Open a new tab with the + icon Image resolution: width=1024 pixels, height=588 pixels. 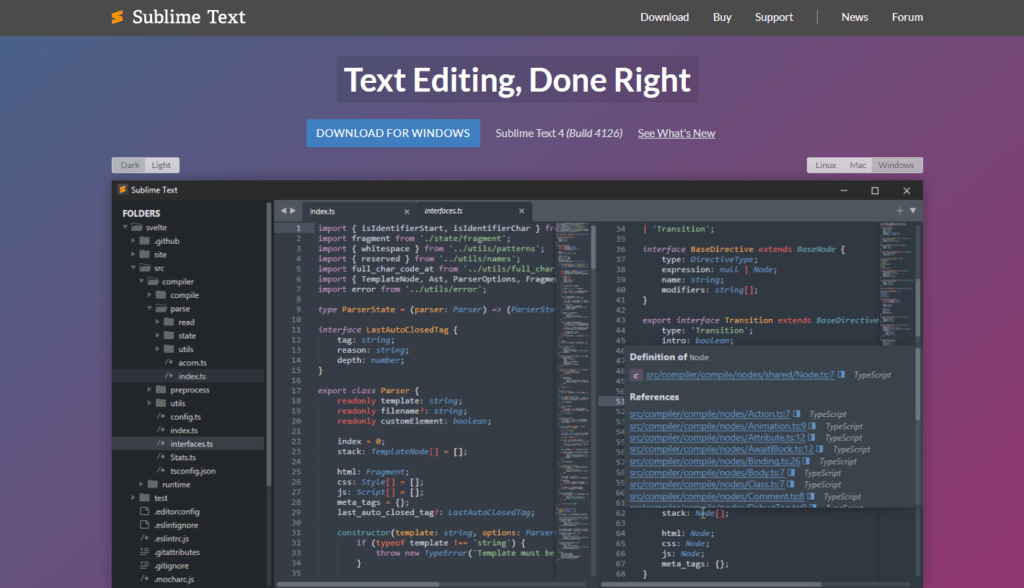899,211
